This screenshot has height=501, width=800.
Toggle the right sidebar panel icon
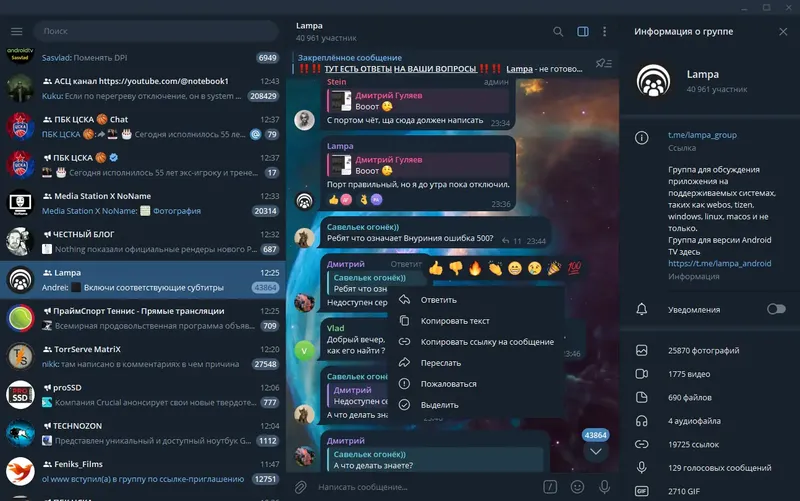tap(583, 32)
